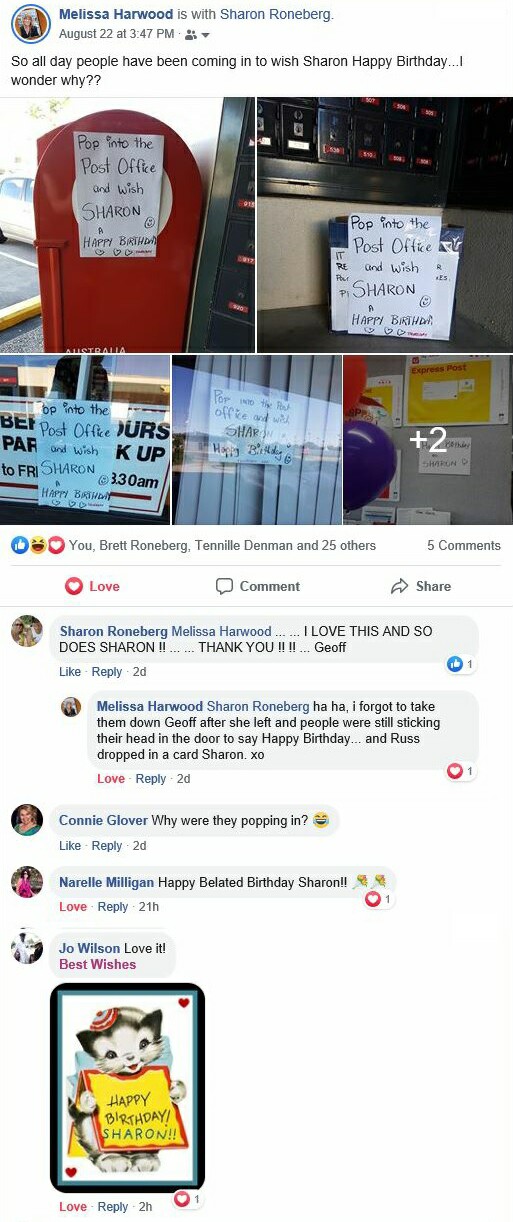Open the +2 more photos thumbnail
513x1222 pixels.
tap(427, 440)
